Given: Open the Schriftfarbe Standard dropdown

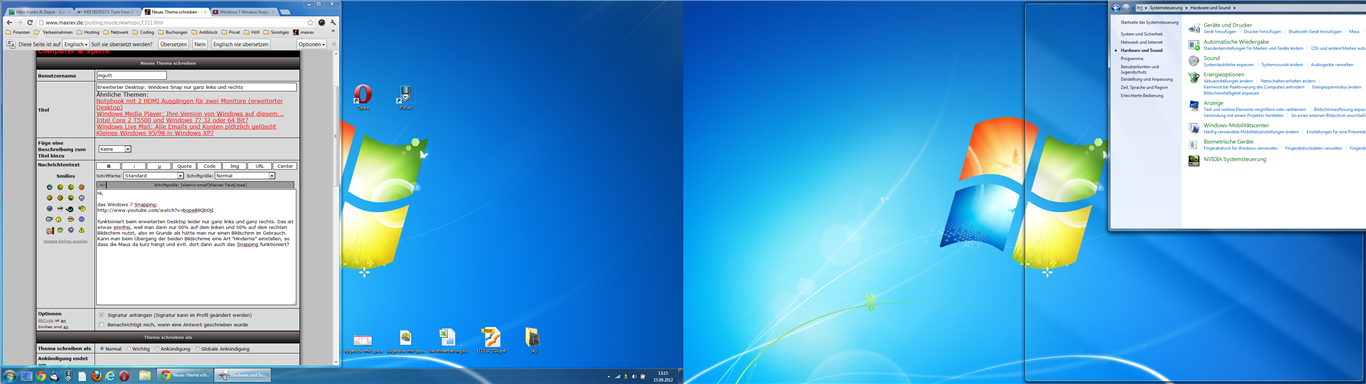Looking at the screenshot, I should click(153, 175).
